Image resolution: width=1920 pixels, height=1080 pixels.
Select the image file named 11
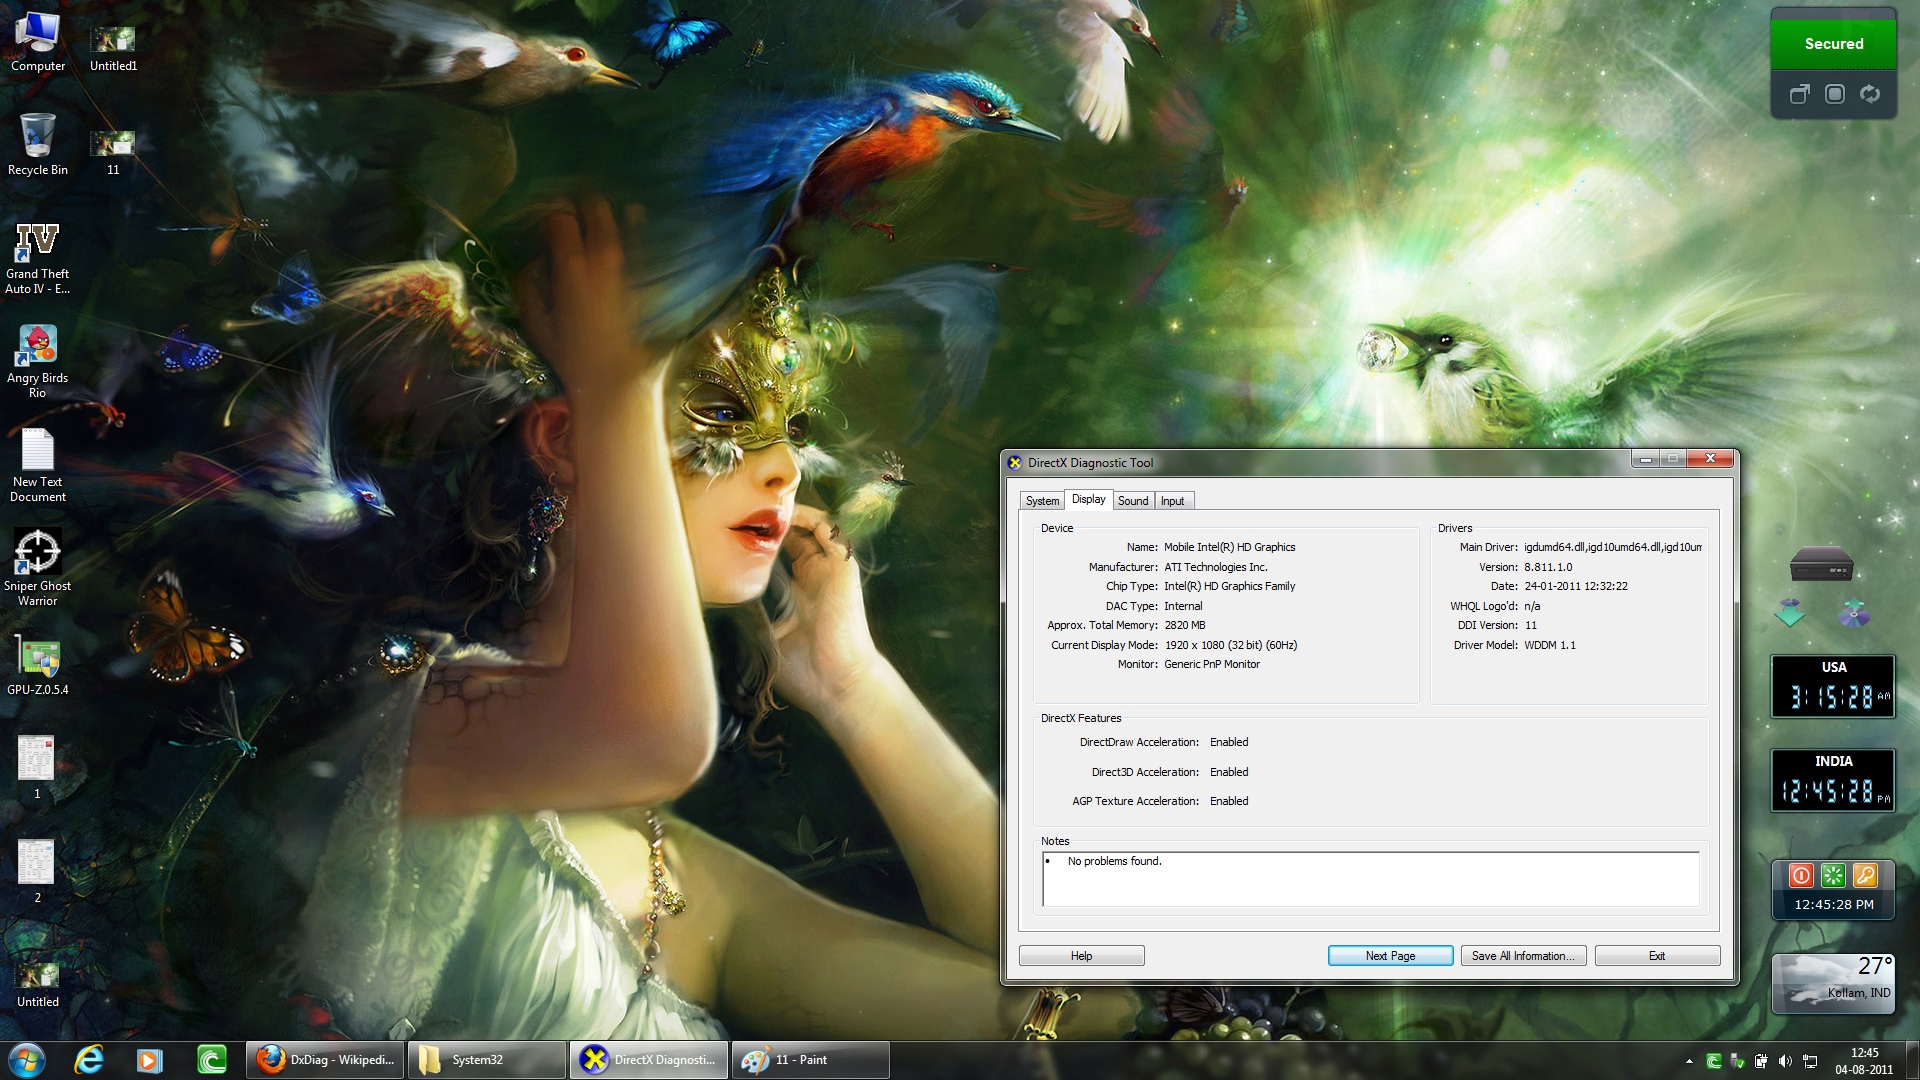[113, 152]
